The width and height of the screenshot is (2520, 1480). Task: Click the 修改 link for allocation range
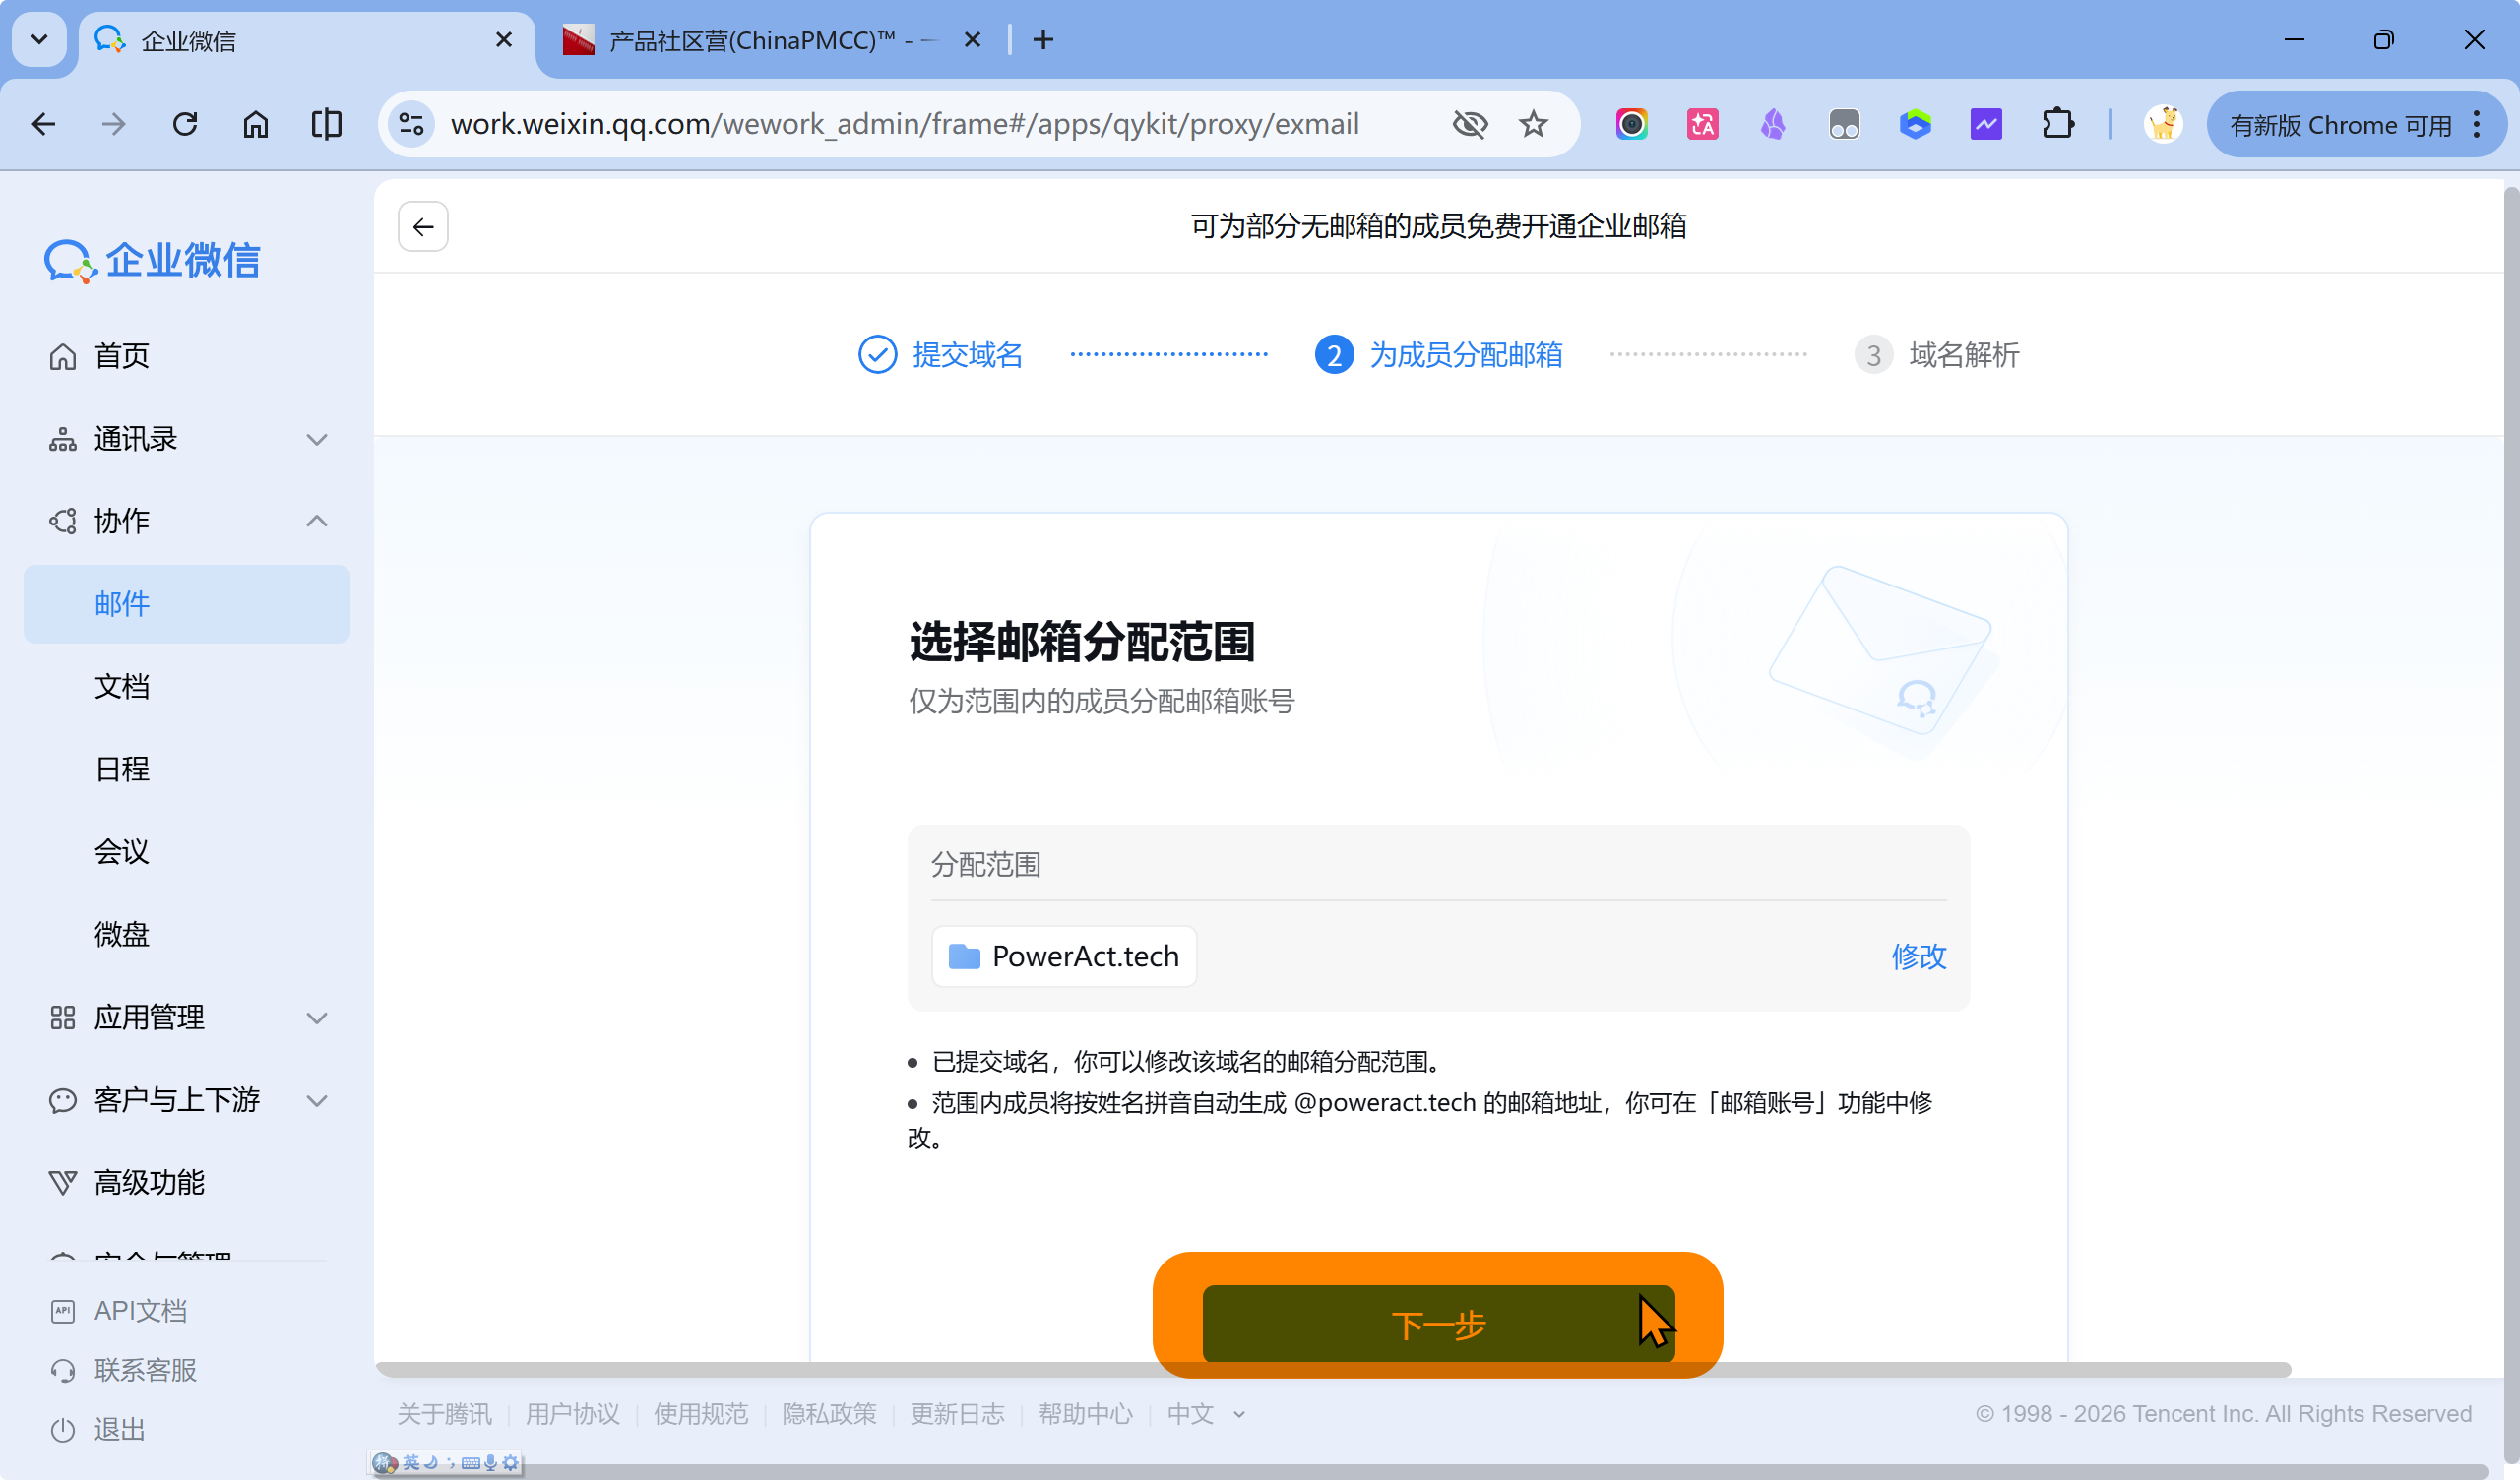[1918, 957]
